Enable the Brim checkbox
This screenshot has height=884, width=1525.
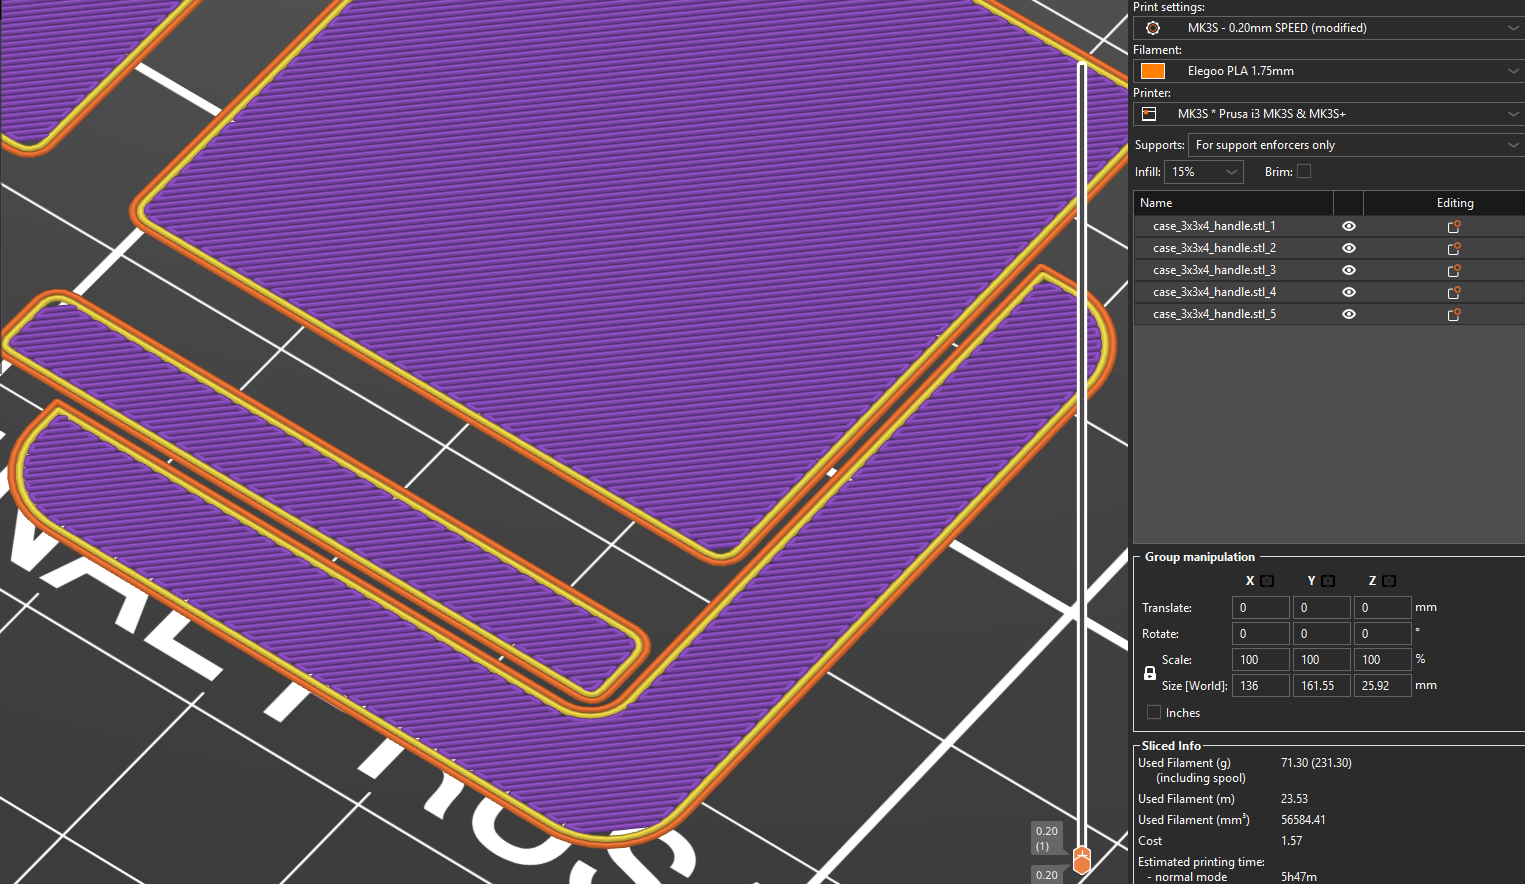(x=1304, y=172)
